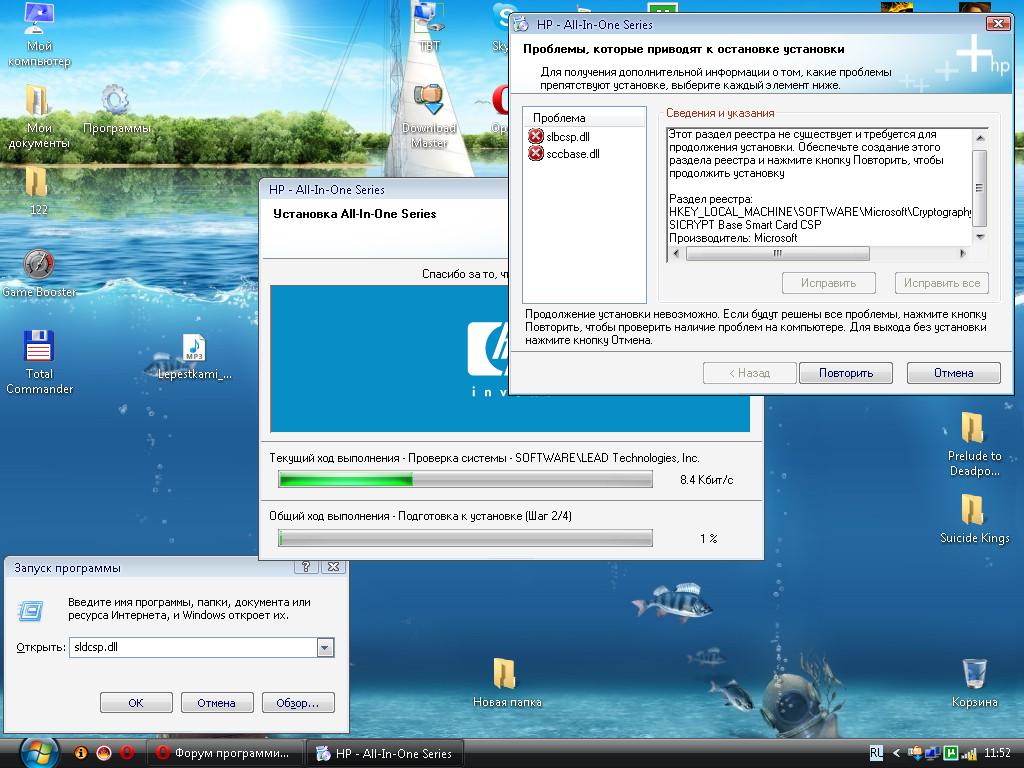Click the taskbar clock showing 11:52

click(997, 753)
